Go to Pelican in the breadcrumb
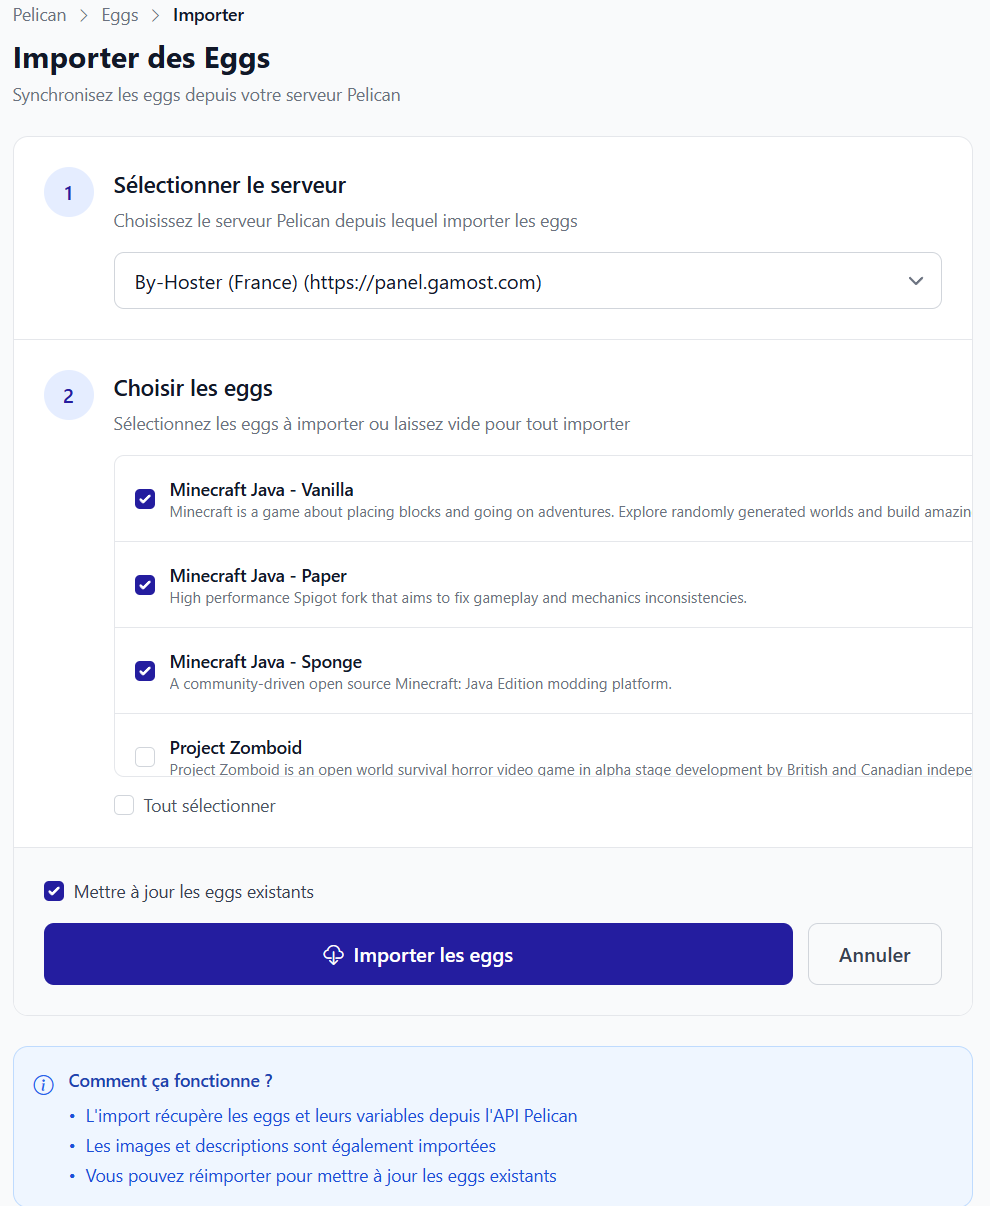Screen dimensions: 990x1206 (39, 16)
